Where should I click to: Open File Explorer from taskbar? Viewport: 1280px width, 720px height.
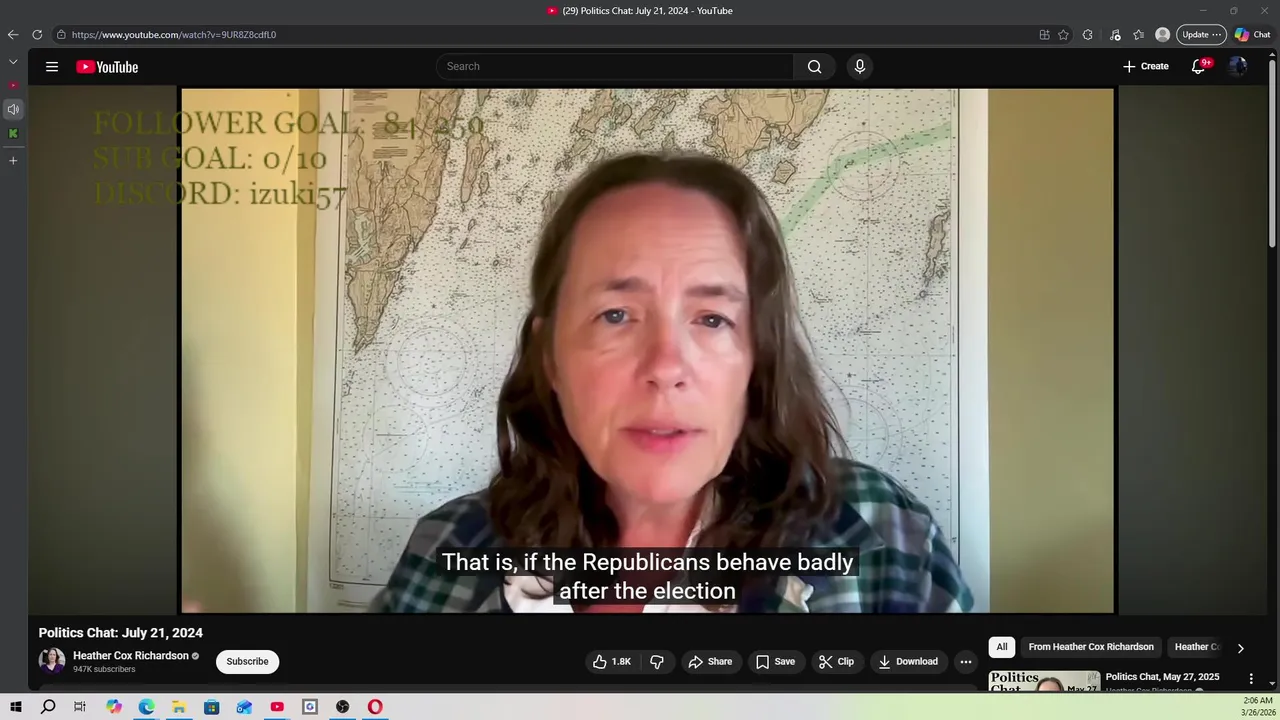pos(179,707)
